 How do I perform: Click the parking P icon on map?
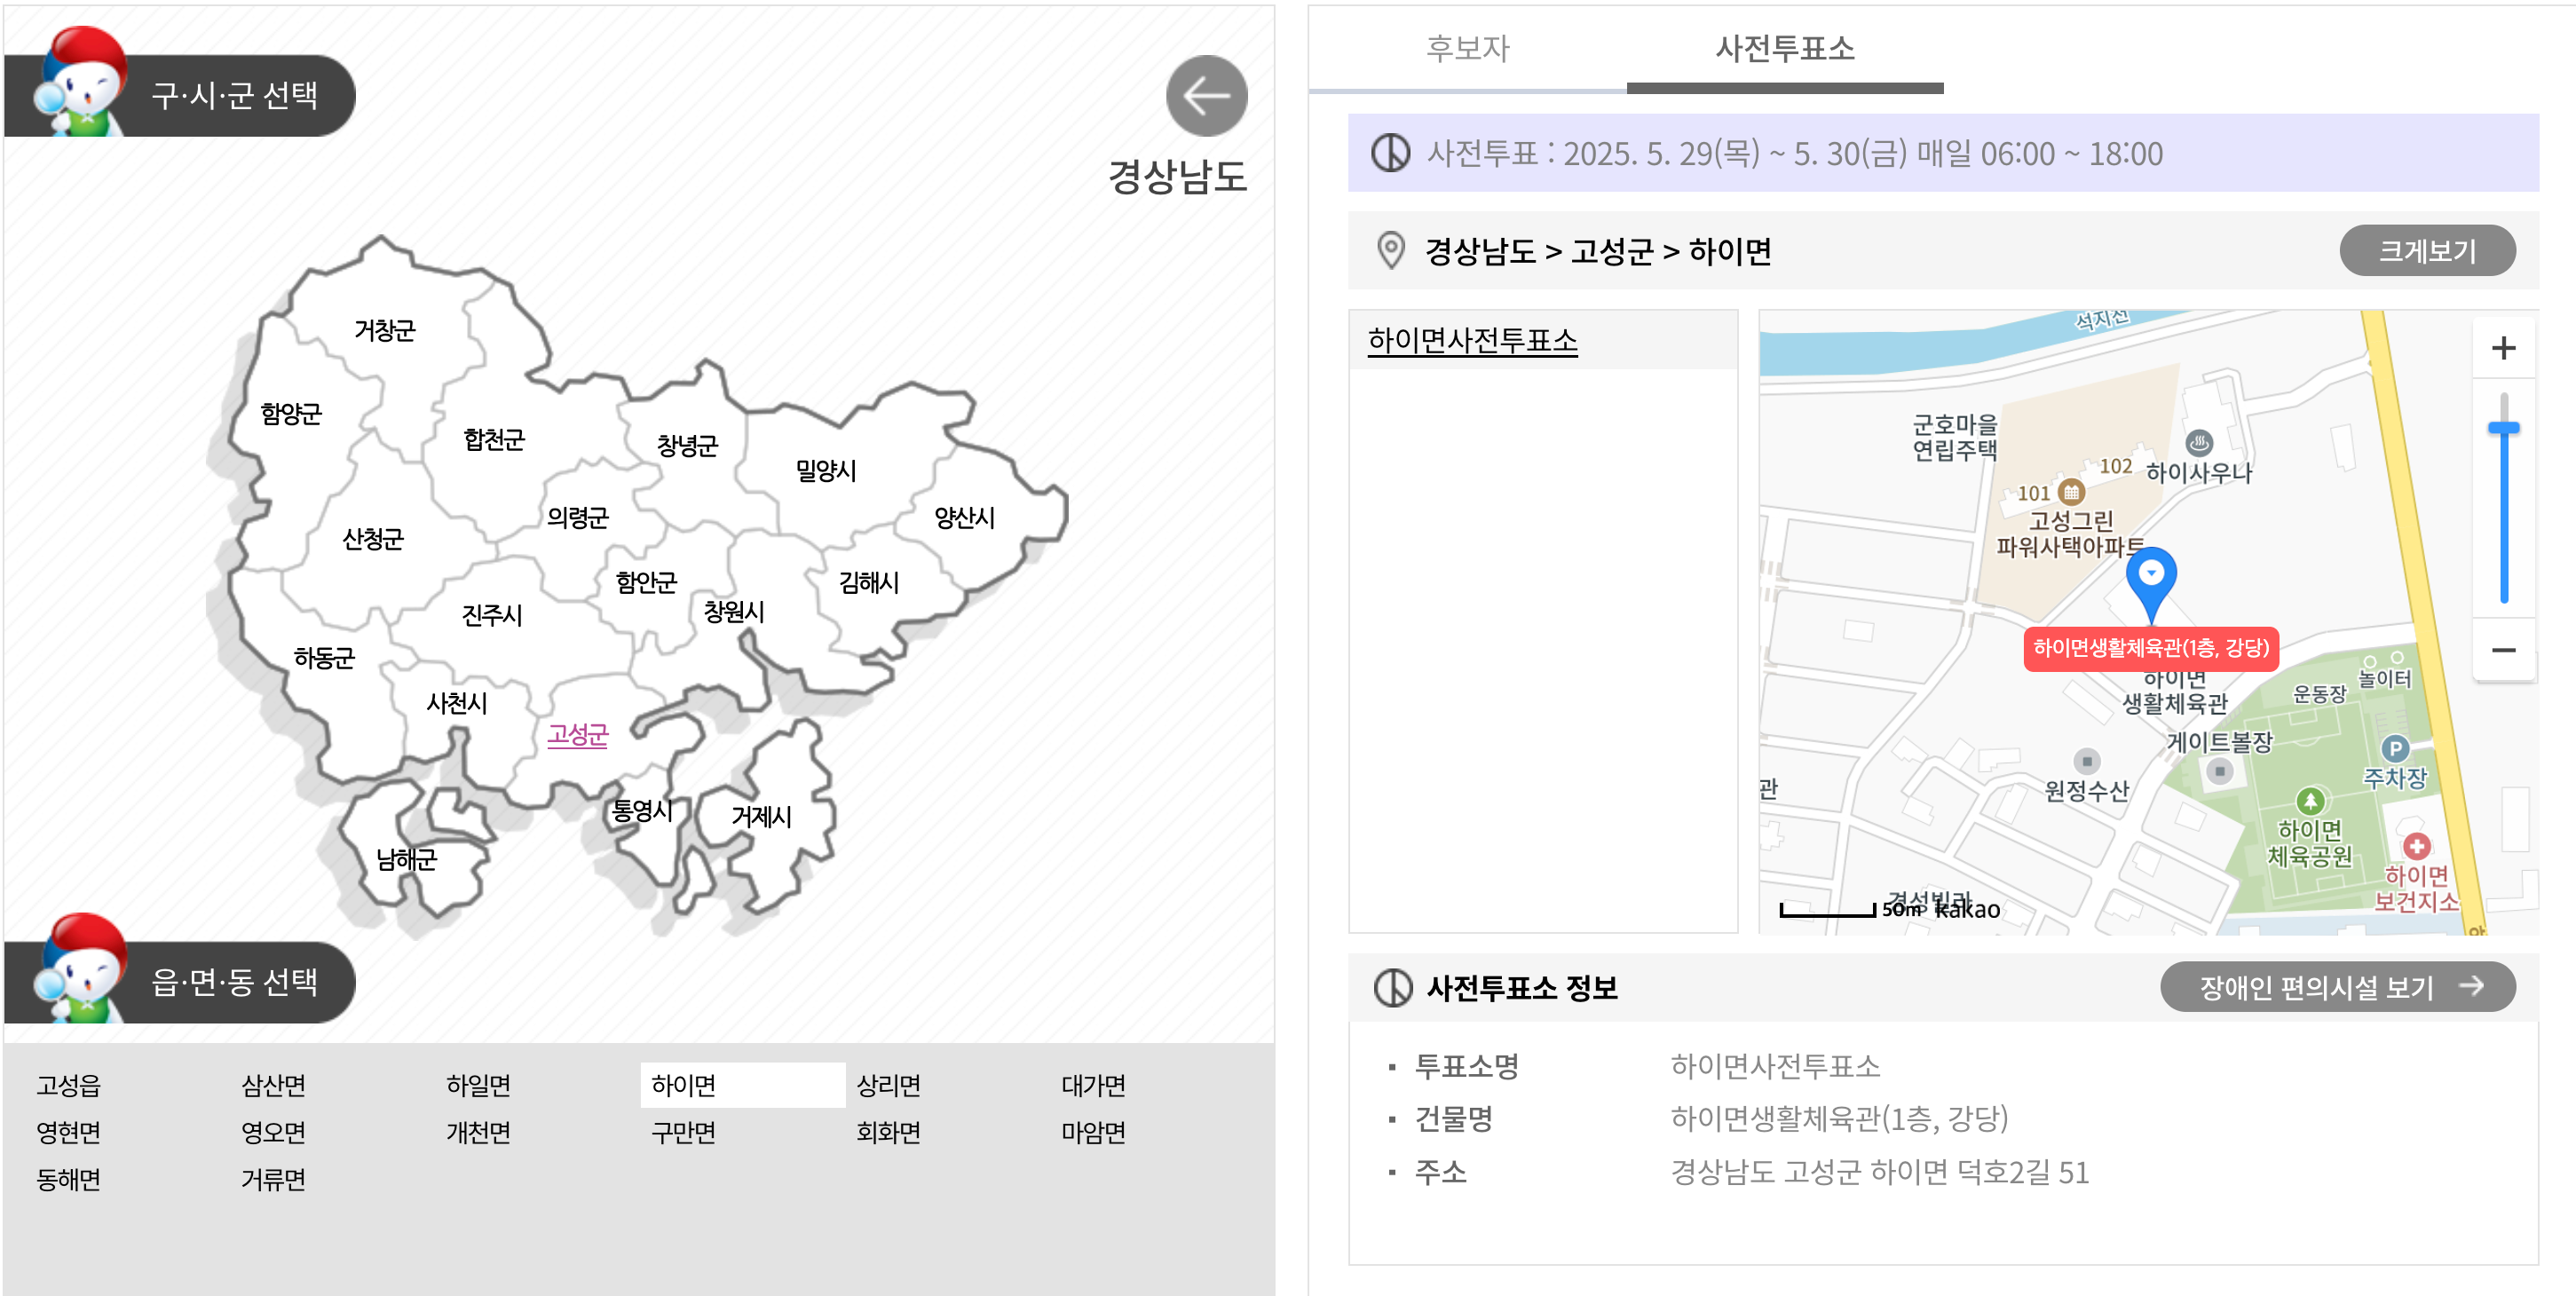pyautogui.click(x=2395, y=748)
